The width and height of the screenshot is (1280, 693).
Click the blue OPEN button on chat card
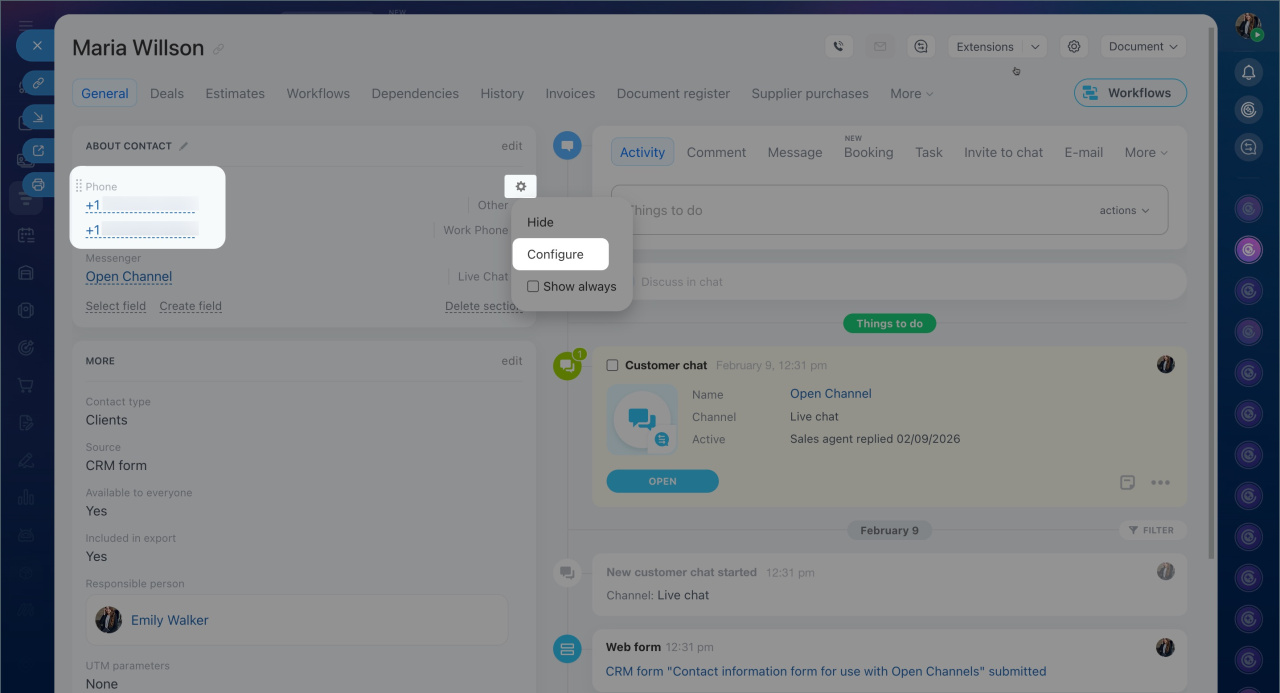662,481
